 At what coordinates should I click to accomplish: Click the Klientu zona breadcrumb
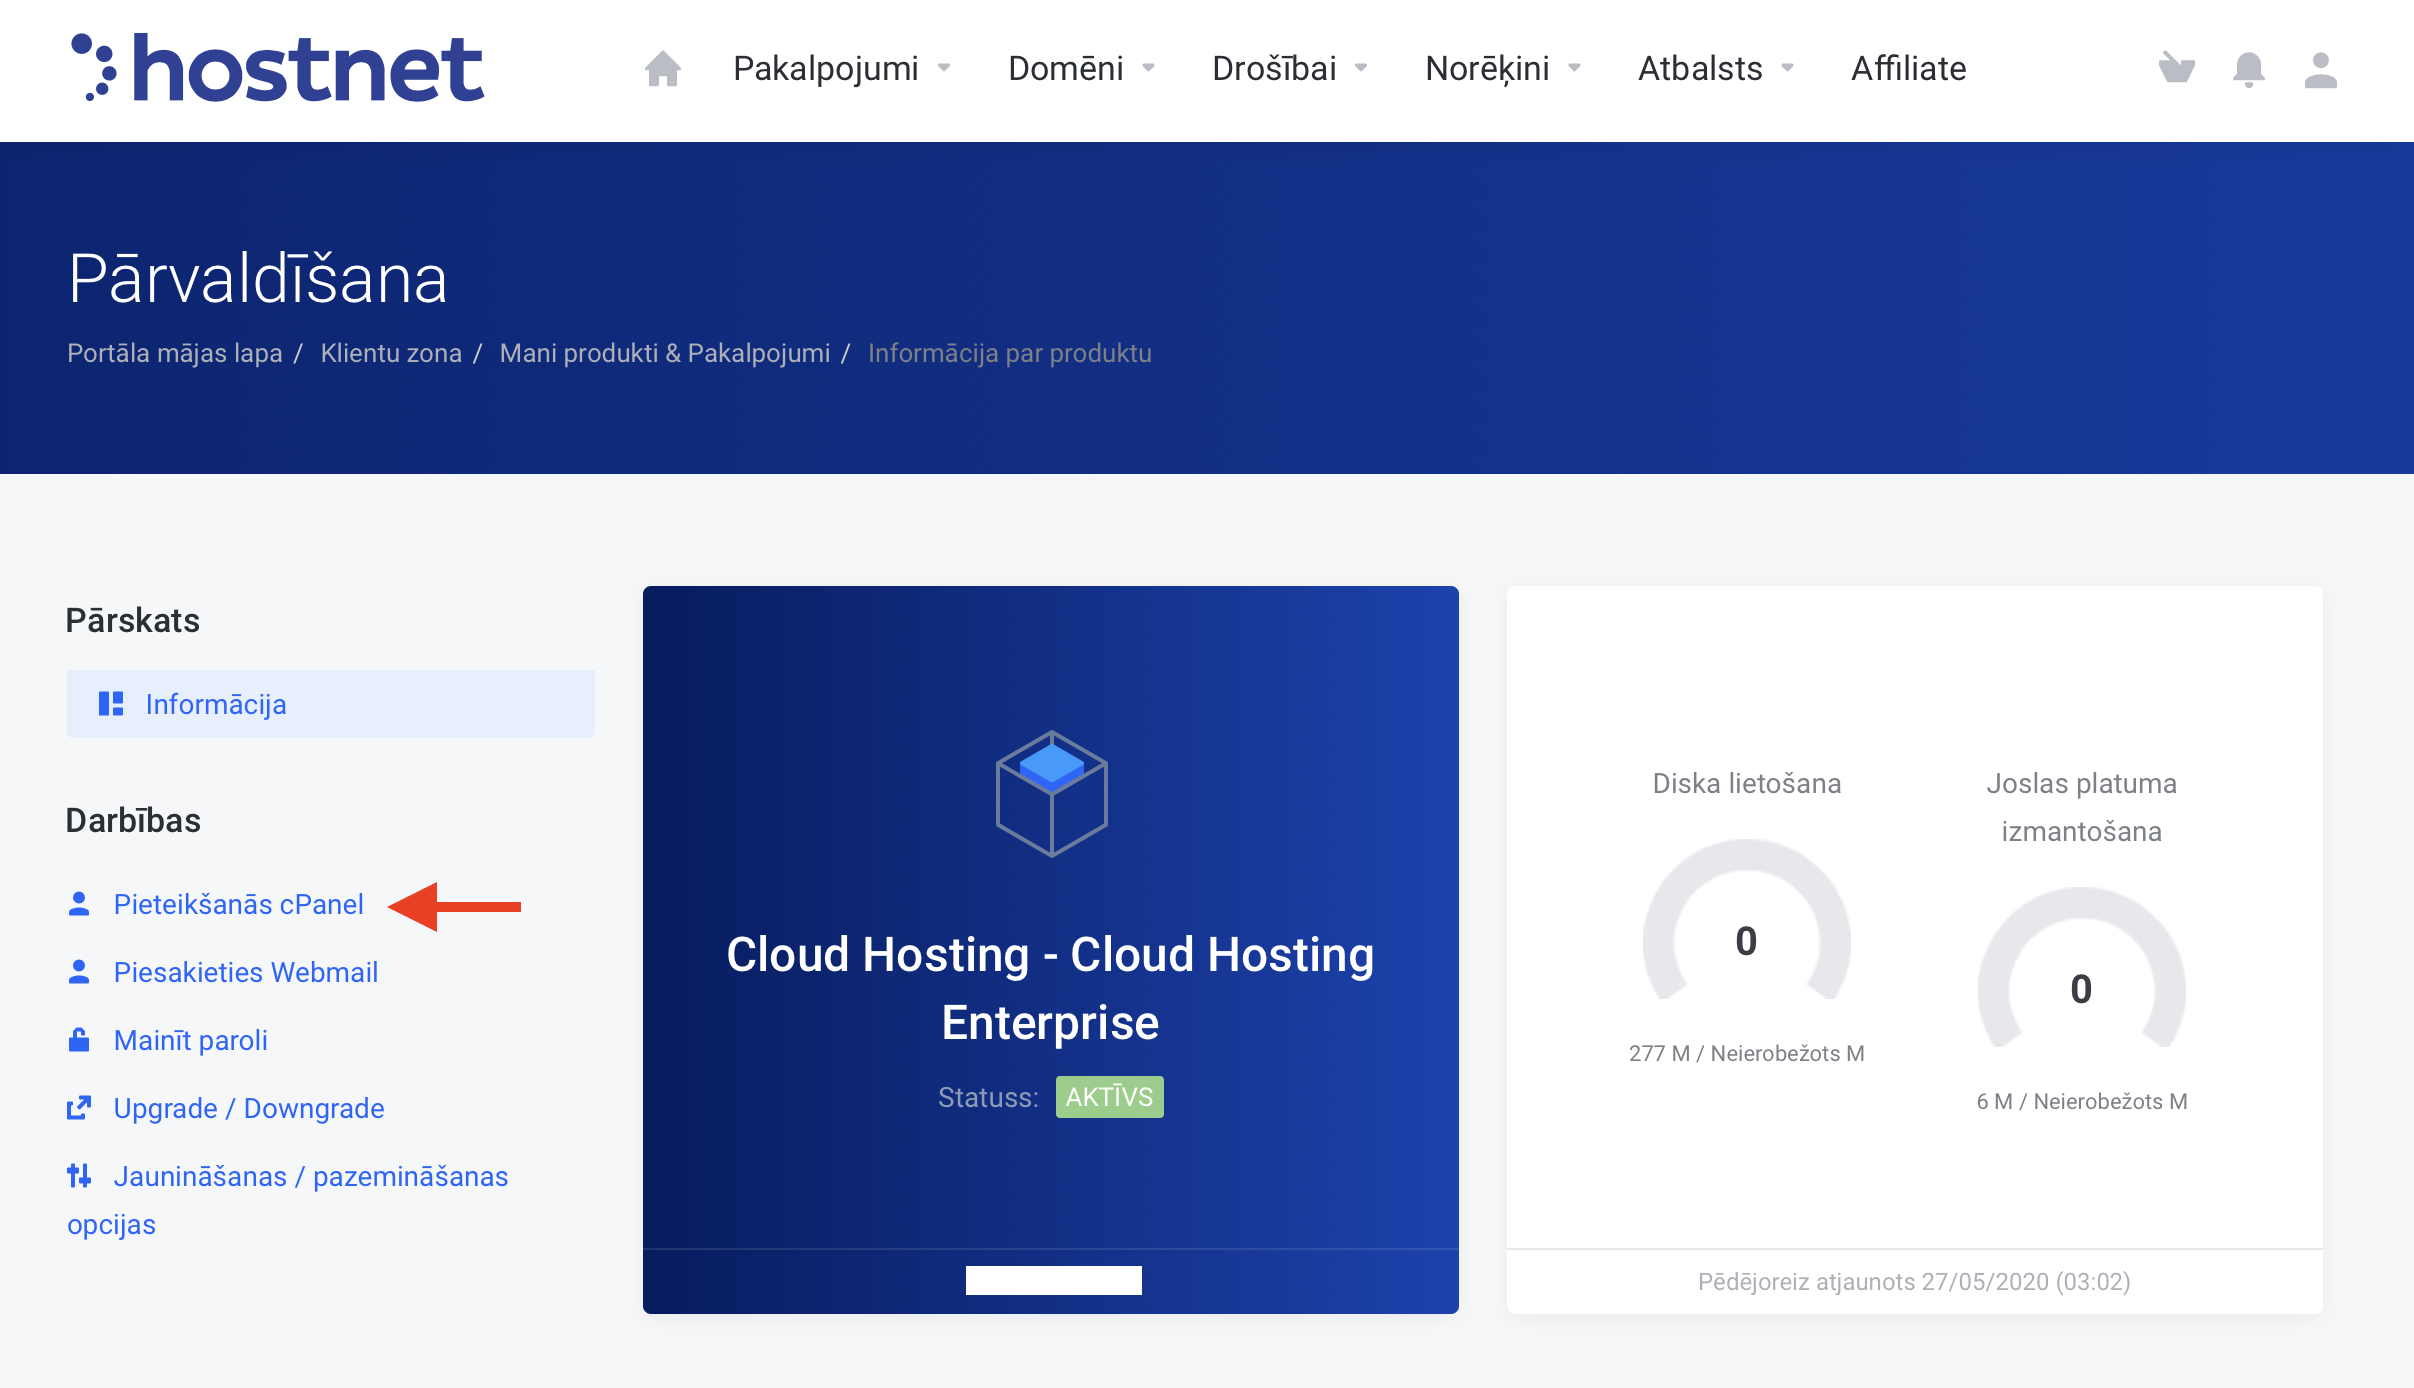tap(391, 353)
